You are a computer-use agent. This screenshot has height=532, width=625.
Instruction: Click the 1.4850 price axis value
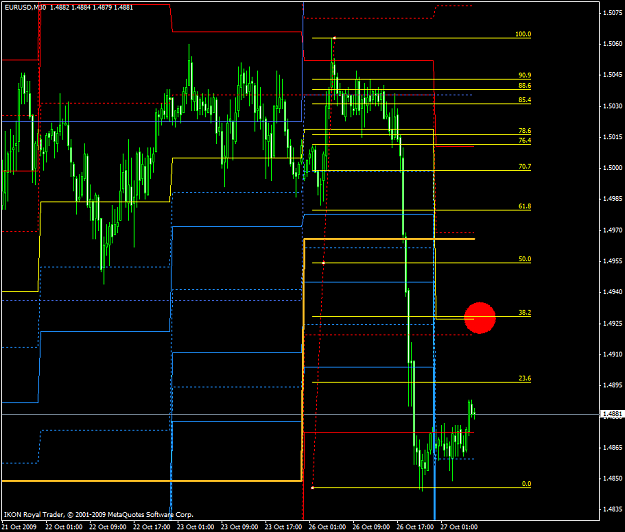[x=612, y=478]
